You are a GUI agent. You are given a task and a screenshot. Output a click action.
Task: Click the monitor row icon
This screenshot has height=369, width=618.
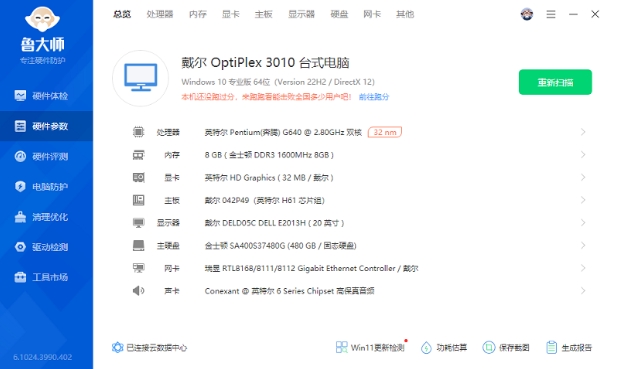coord(138,223)
